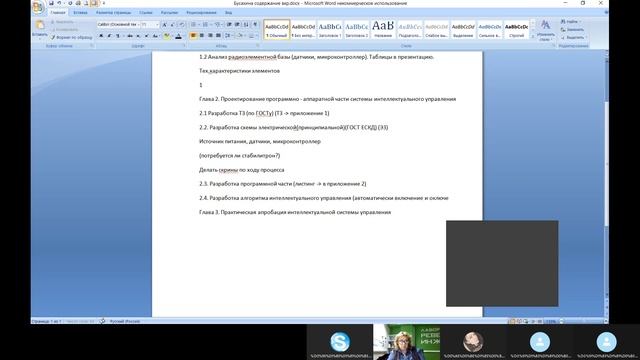Apply the Normal (Обычный) style
Image resolution: width=640 pixels, height=360 pixels.
(277, 29)
